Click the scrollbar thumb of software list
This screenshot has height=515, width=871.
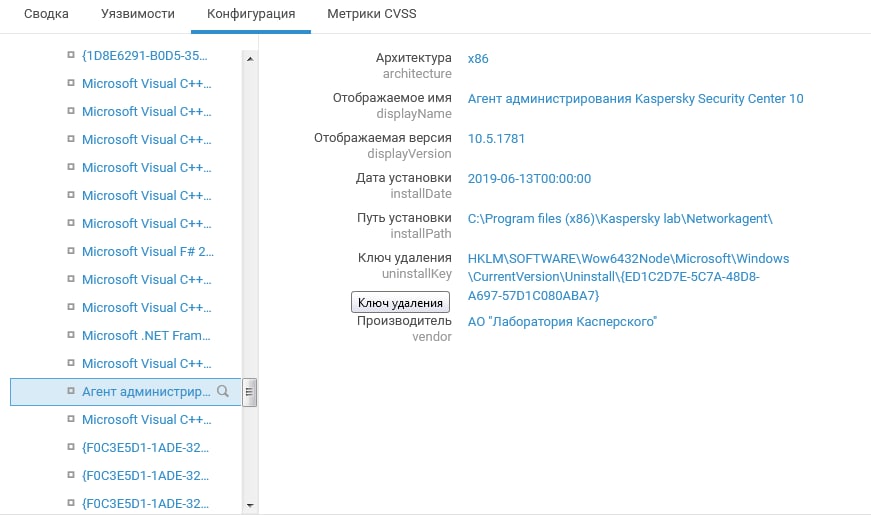(x=250, y=392)
